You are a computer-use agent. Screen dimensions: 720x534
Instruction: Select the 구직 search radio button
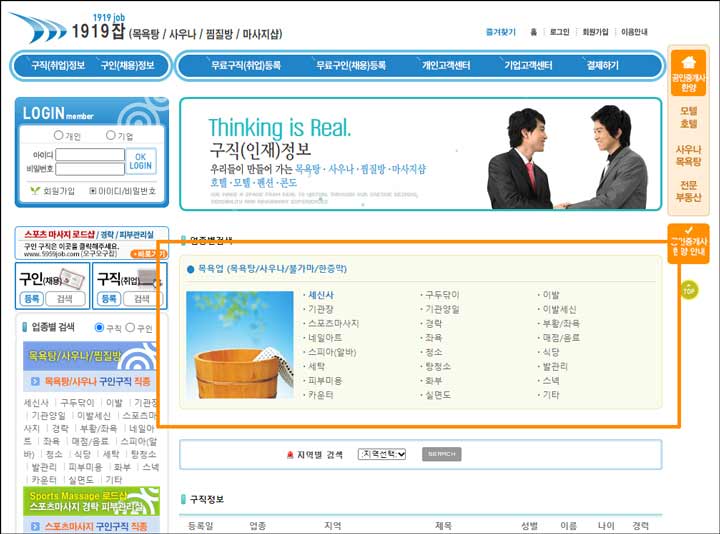(x=99, y=327)
